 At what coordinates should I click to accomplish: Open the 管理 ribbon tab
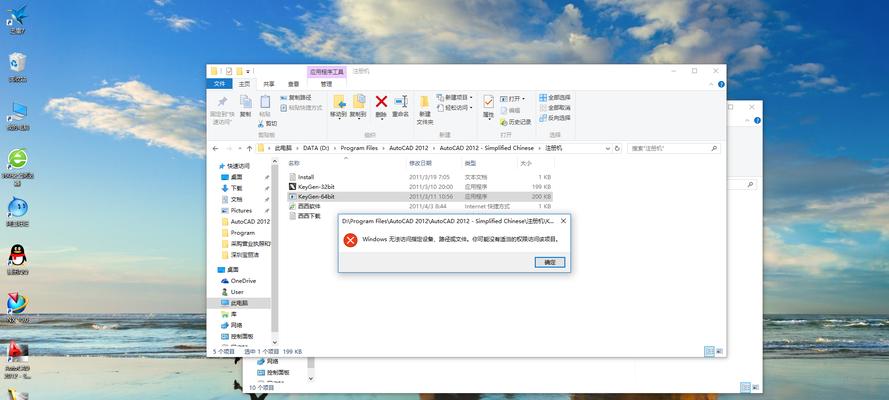(326, 84)
